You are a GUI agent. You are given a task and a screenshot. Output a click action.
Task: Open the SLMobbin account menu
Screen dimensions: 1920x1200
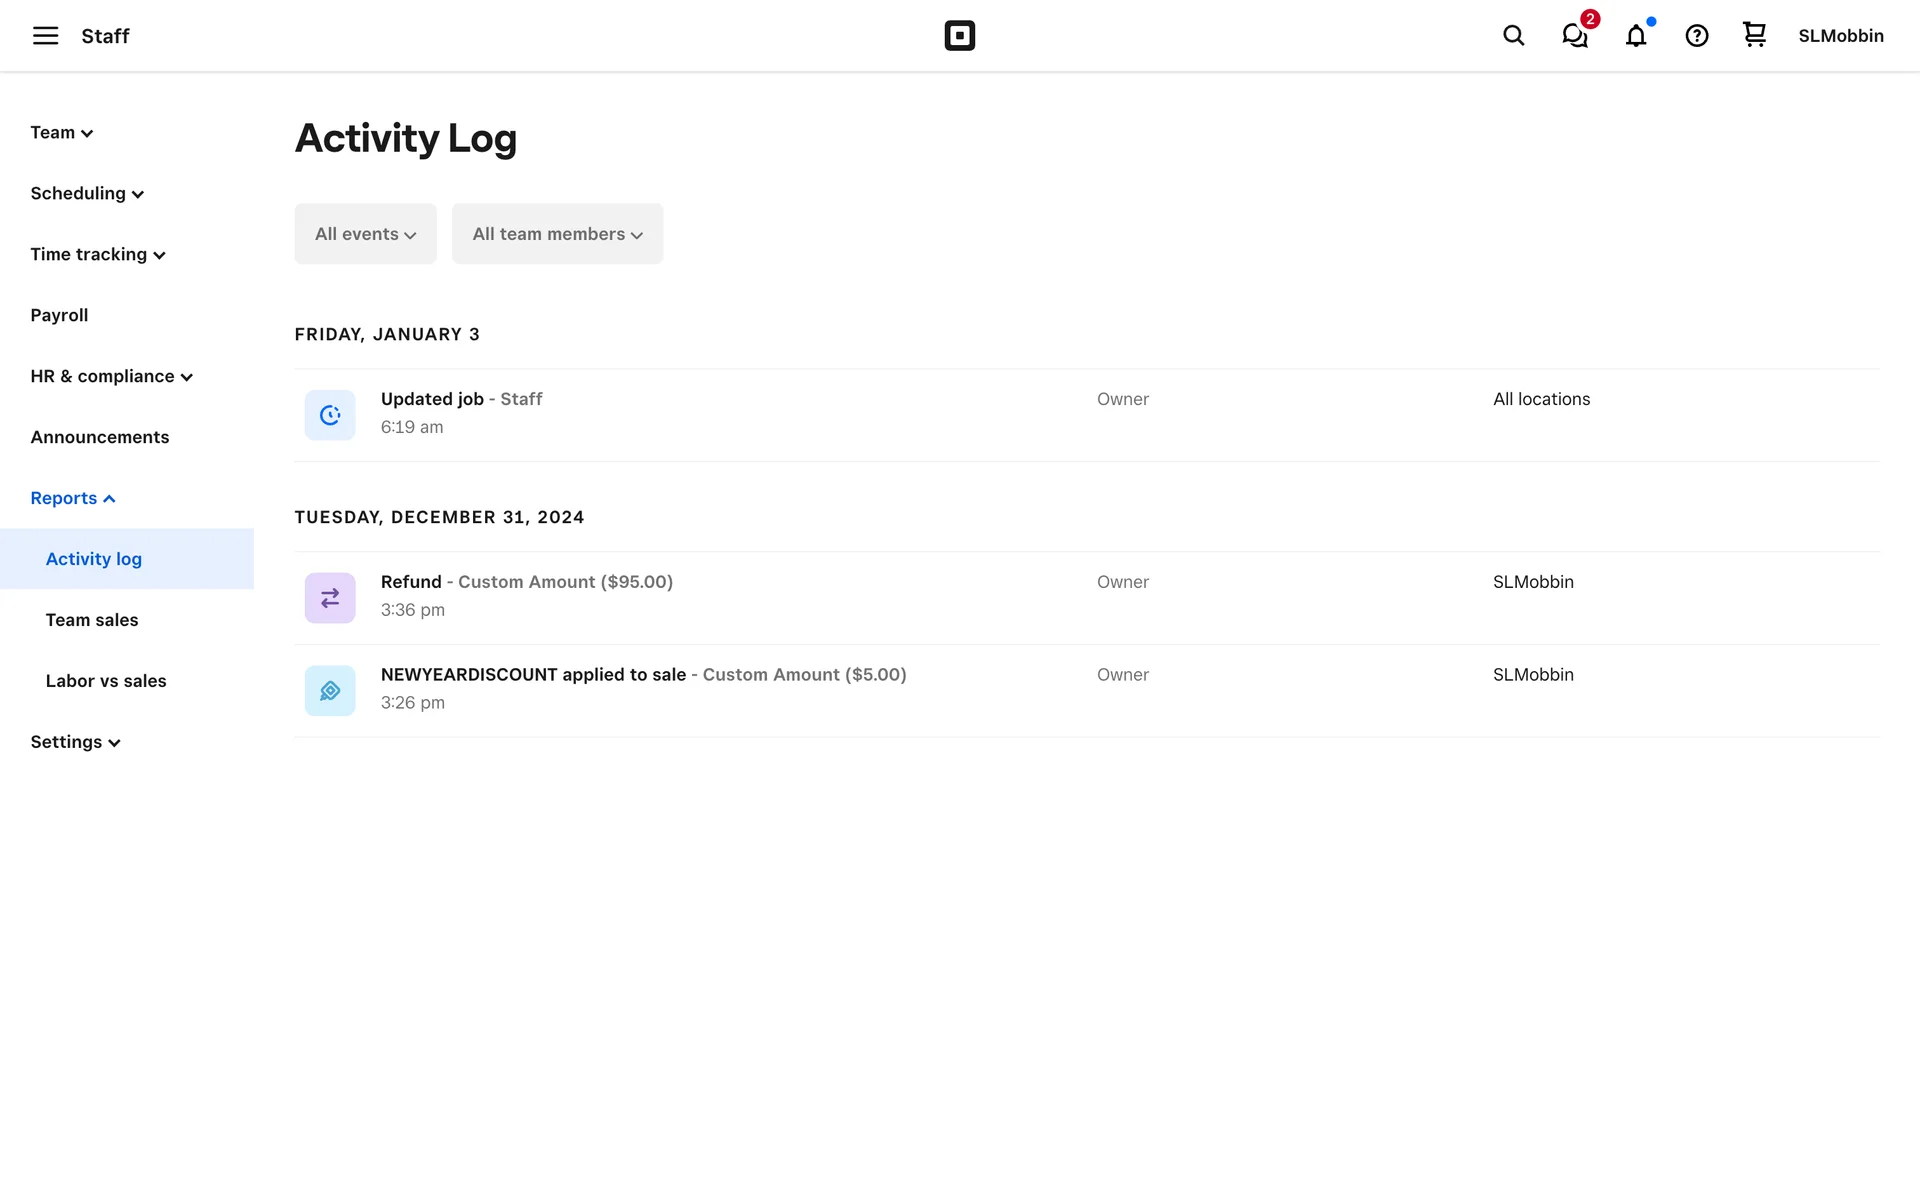point(1840,36)
